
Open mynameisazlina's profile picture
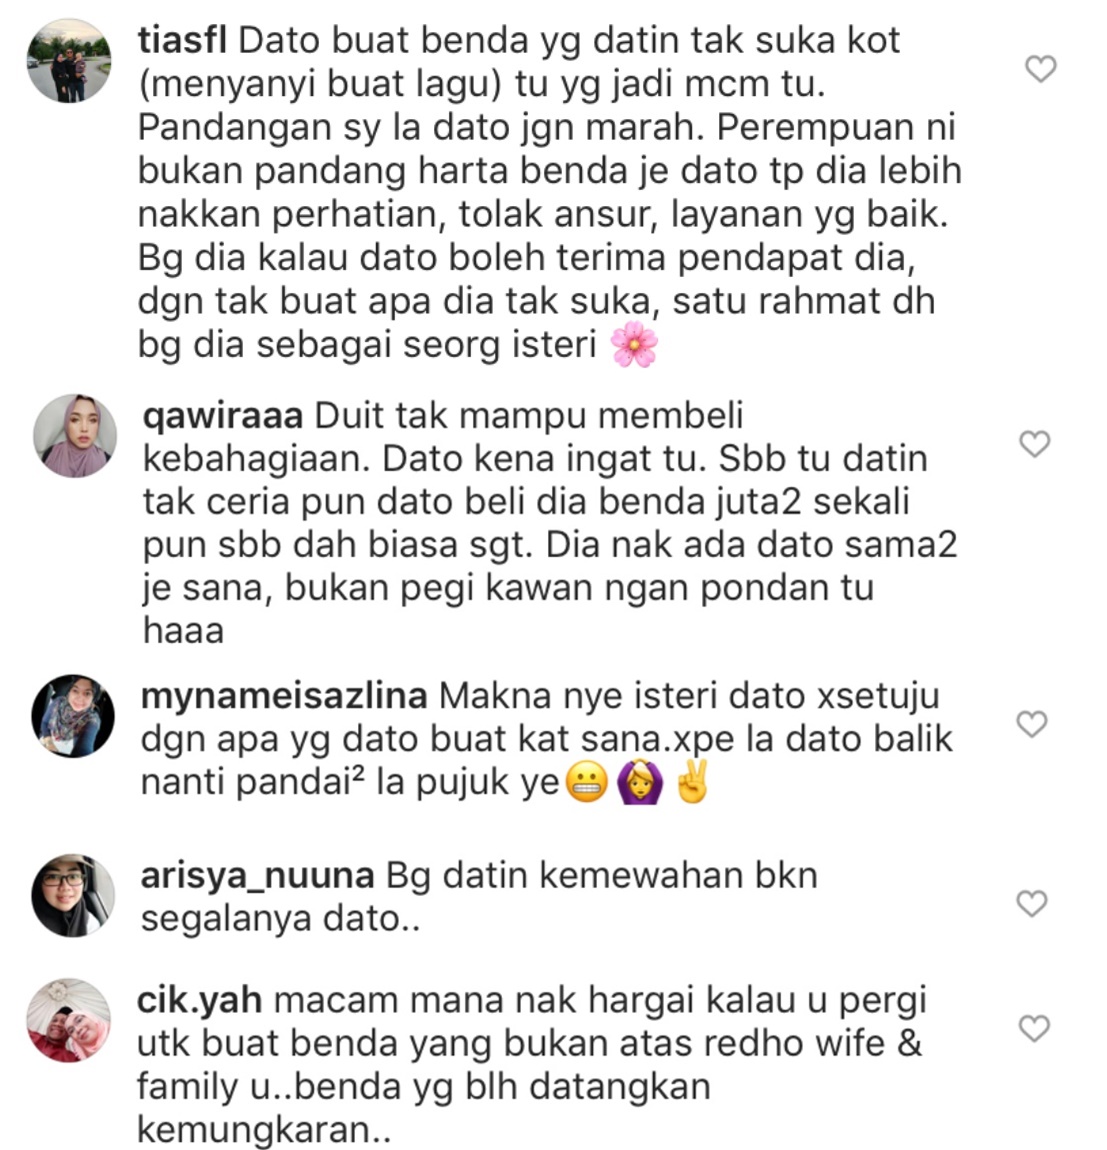click(x=73, y=716)
